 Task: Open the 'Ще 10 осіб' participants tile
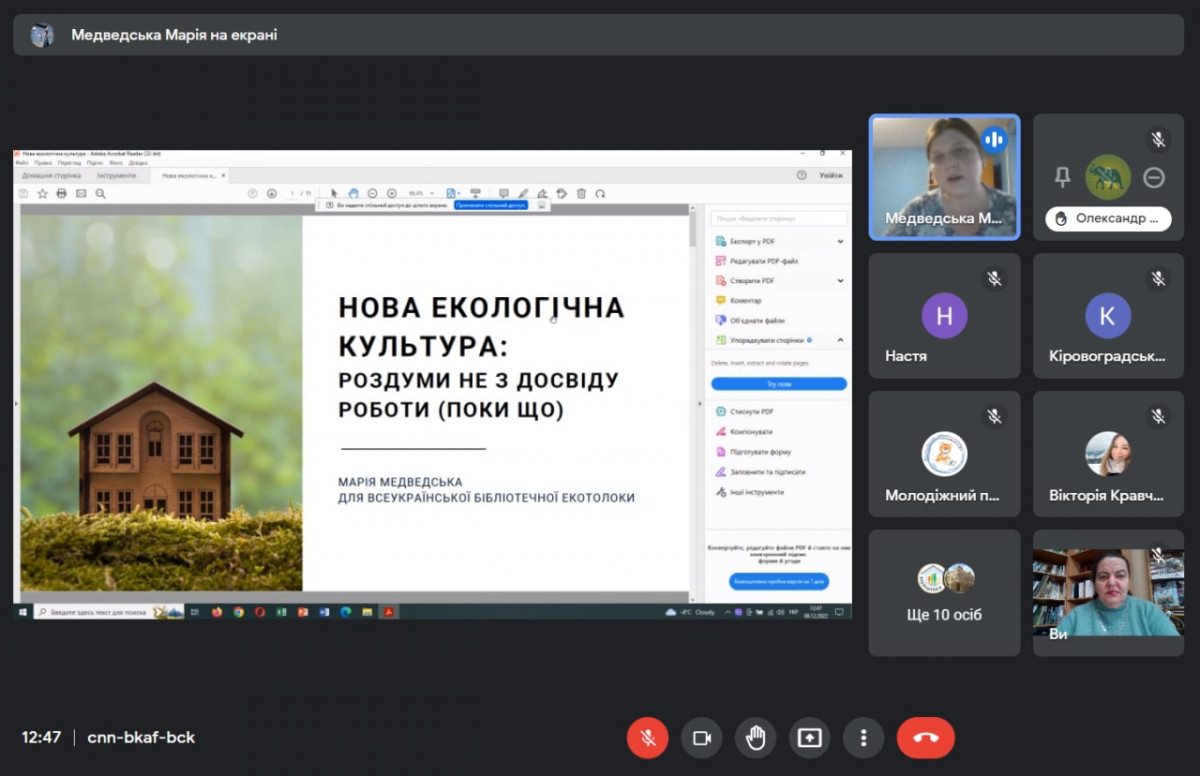[x=944, y=592]
